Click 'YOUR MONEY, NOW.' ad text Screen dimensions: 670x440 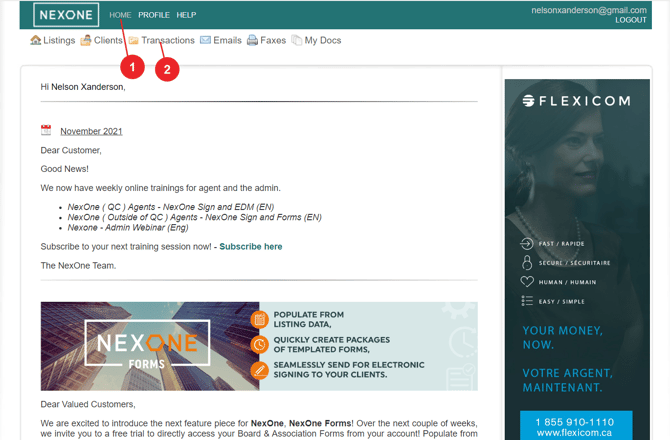[x=563, y=337]
